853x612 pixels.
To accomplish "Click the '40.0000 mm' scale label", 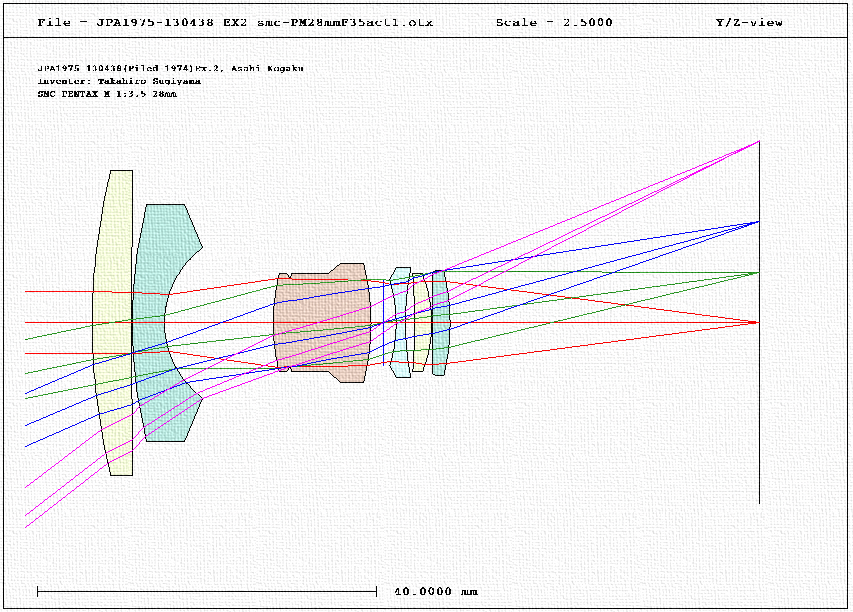I will click(x=436, y=591).
